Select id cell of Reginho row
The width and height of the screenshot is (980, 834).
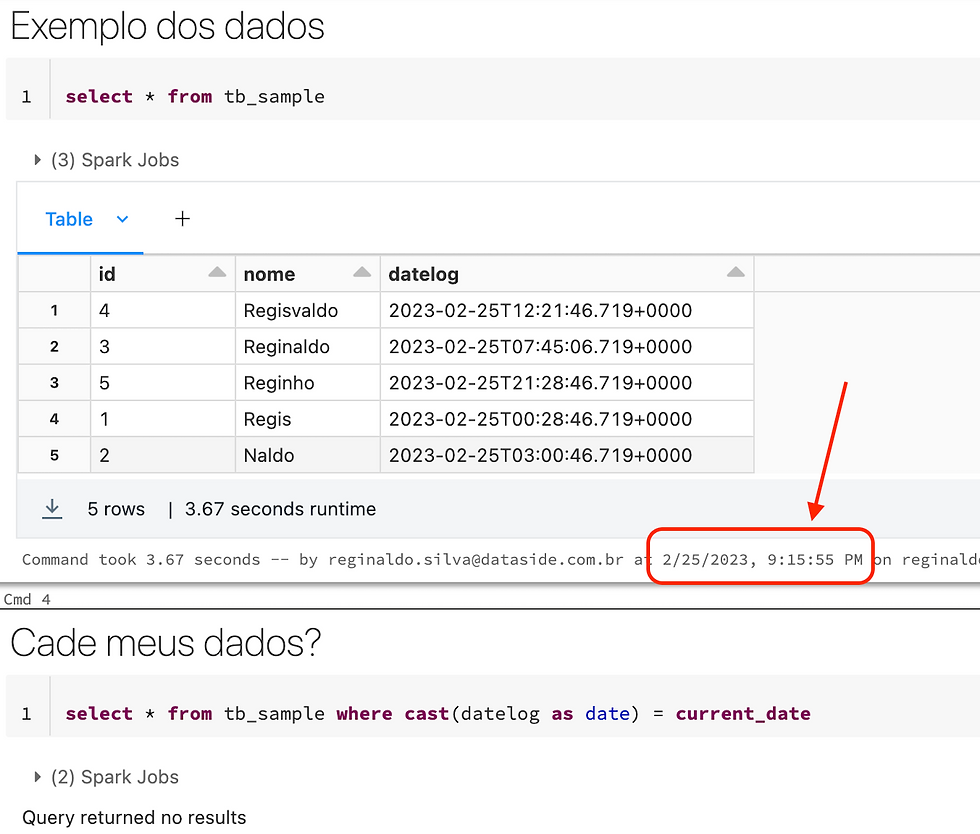[x=162, y=383]
